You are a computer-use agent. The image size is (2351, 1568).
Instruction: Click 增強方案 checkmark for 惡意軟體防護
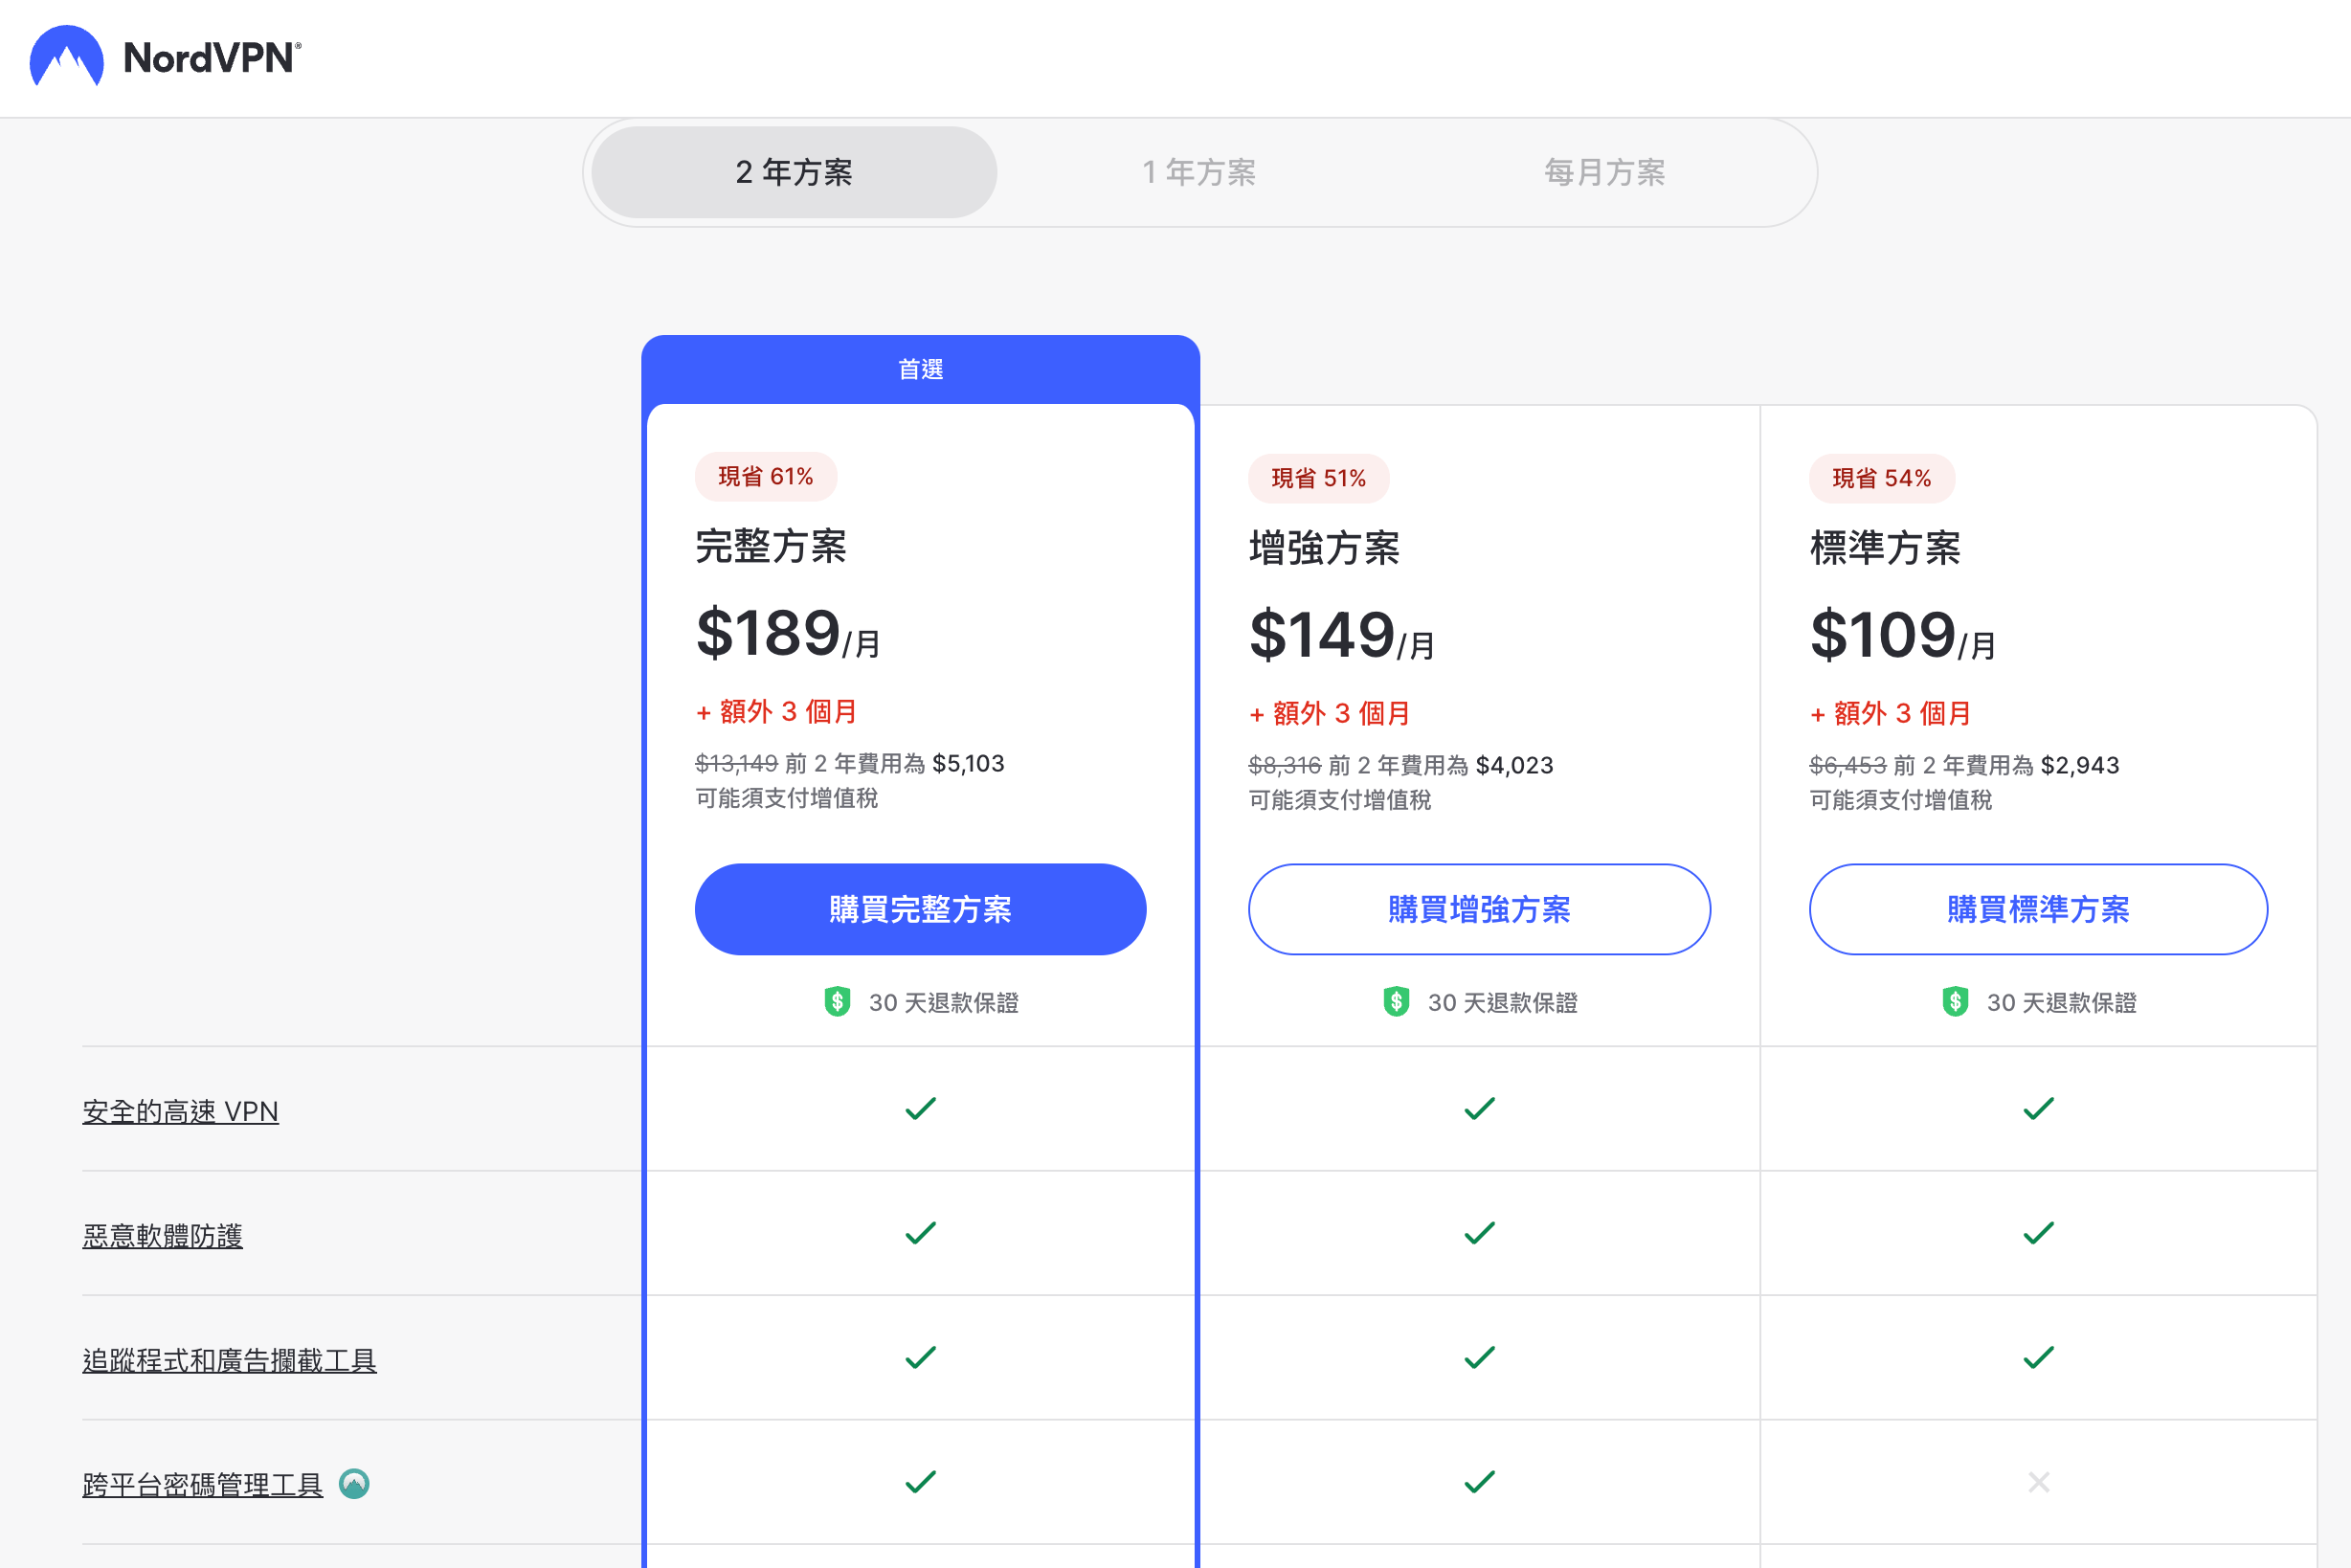coord(1479,1233)
